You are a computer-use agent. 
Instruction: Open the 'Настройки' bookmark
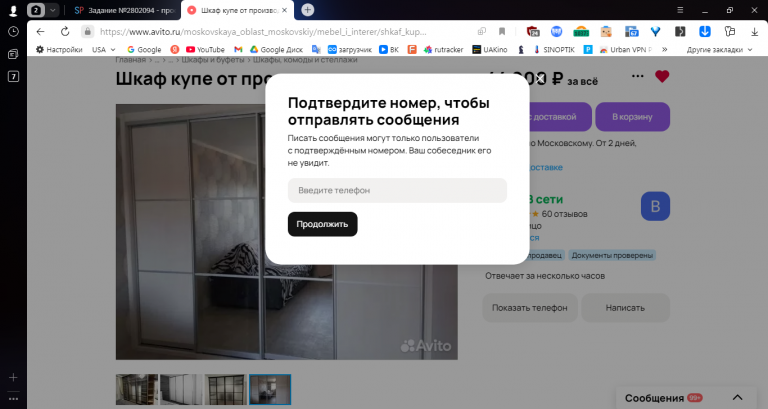(x=59, y=49)
